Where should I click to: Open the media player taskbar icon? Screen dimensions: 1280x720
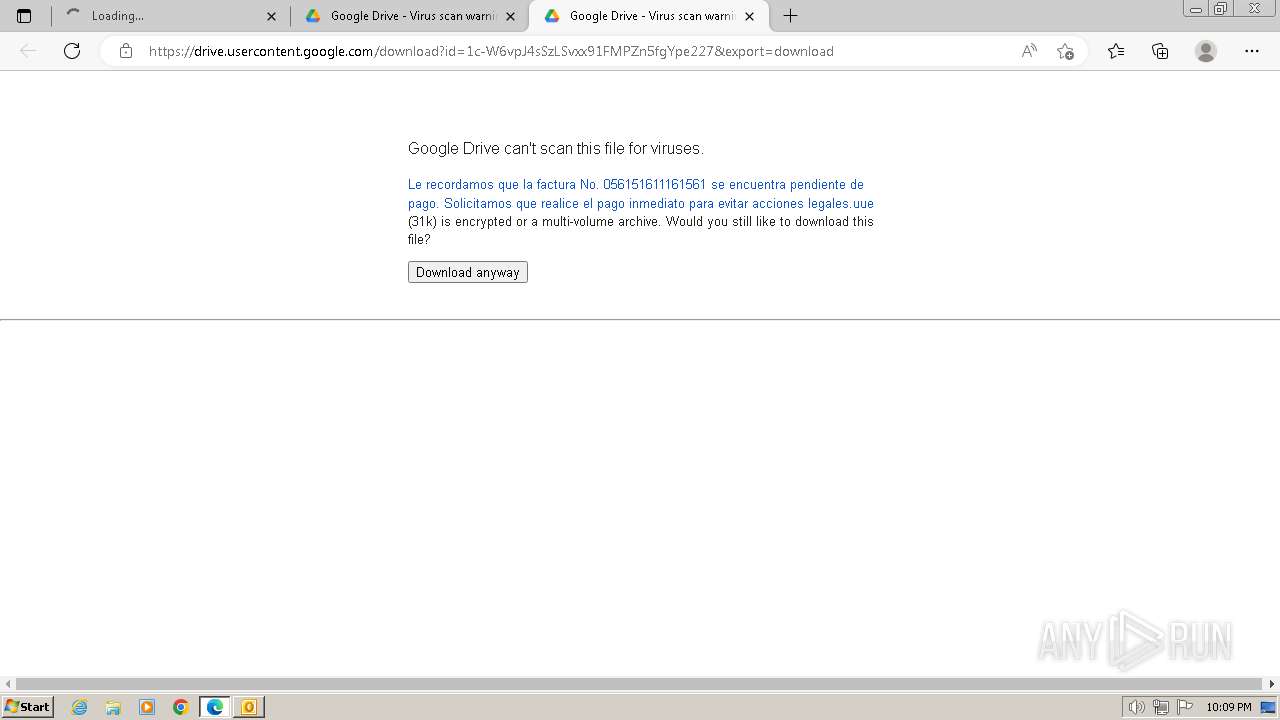(x=147, y=707)
